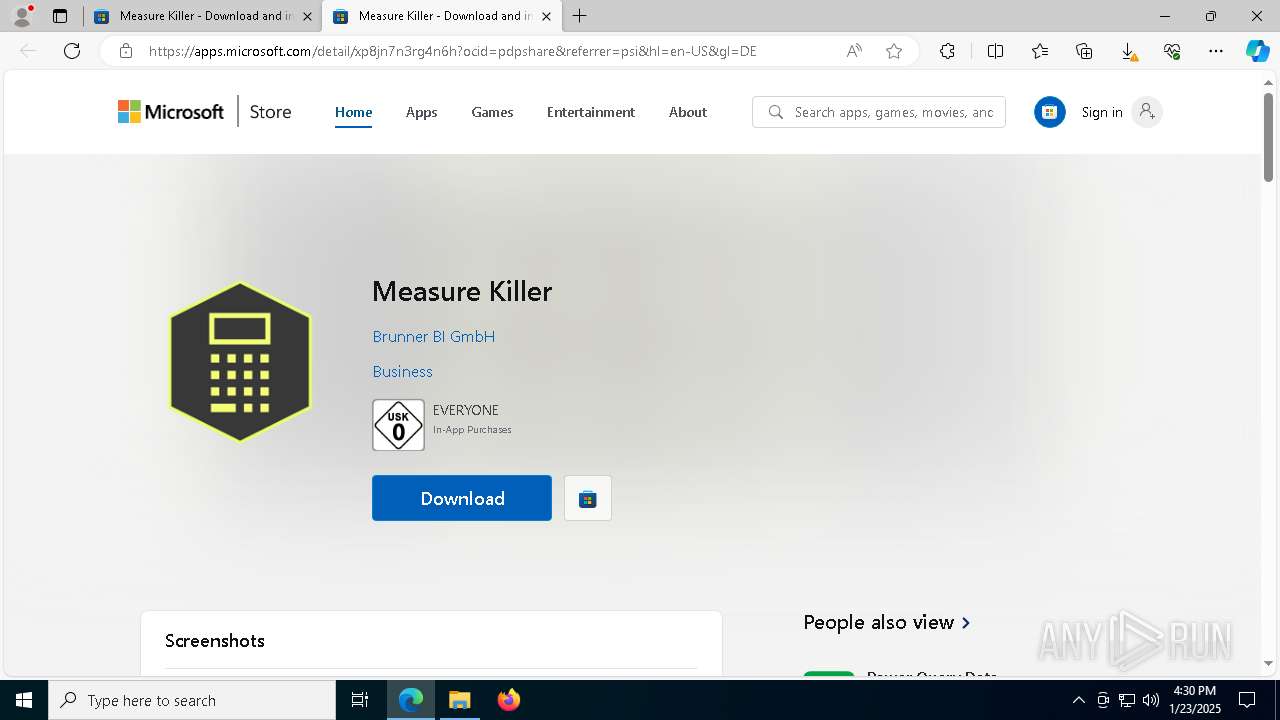1280x720 pixels.
Task: Close the active second Measure Killer tab
Action: [546, 16]
